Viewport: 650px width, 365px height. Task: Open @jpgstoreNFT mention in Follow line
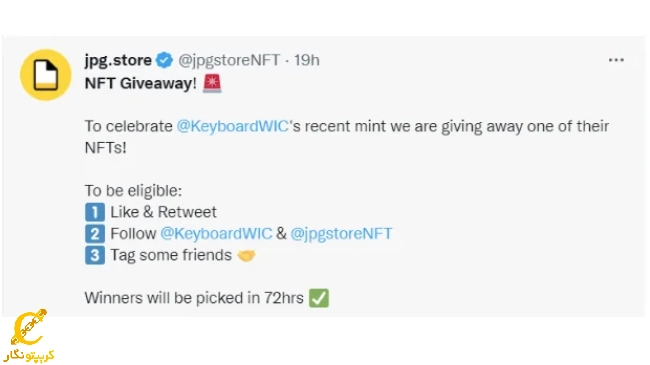point(341,234)
